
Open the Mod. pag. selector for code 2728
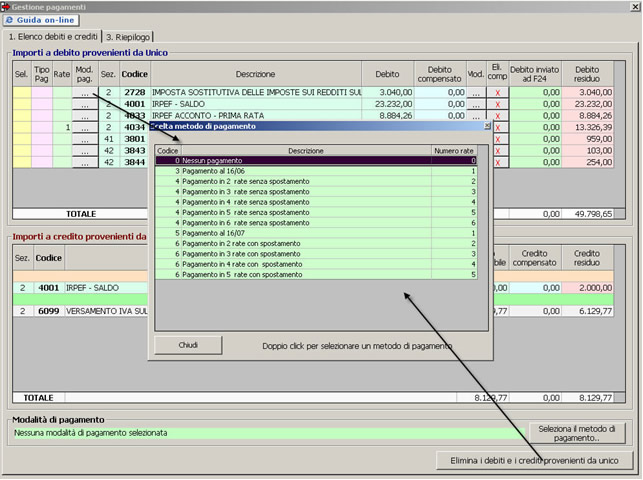pyautogui.click(x=86, y=92)
